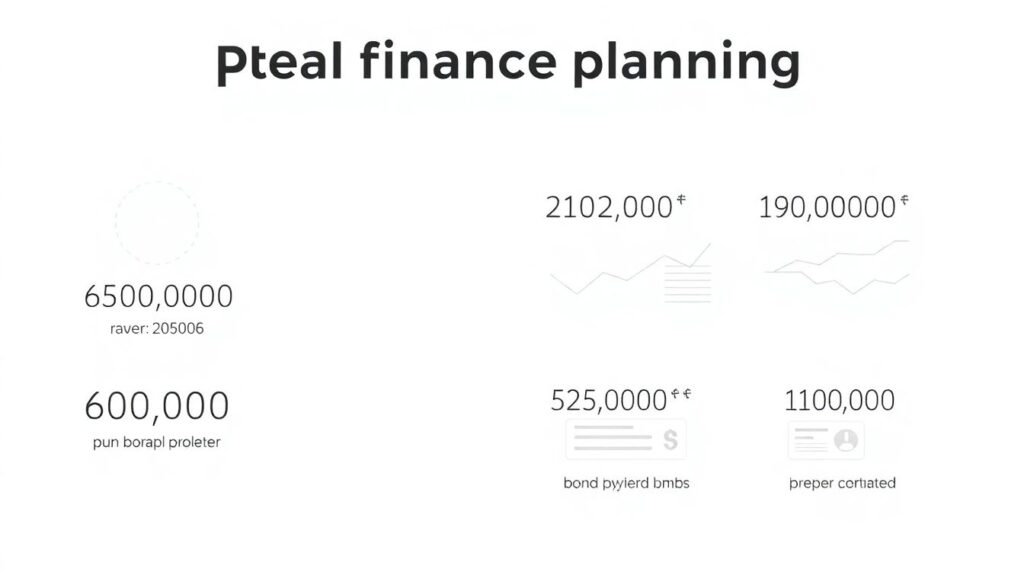The width and height of the screenshot is (1024, 585).
Task: Select the 6500,0000 figure
Action: [x=159, y=296]
